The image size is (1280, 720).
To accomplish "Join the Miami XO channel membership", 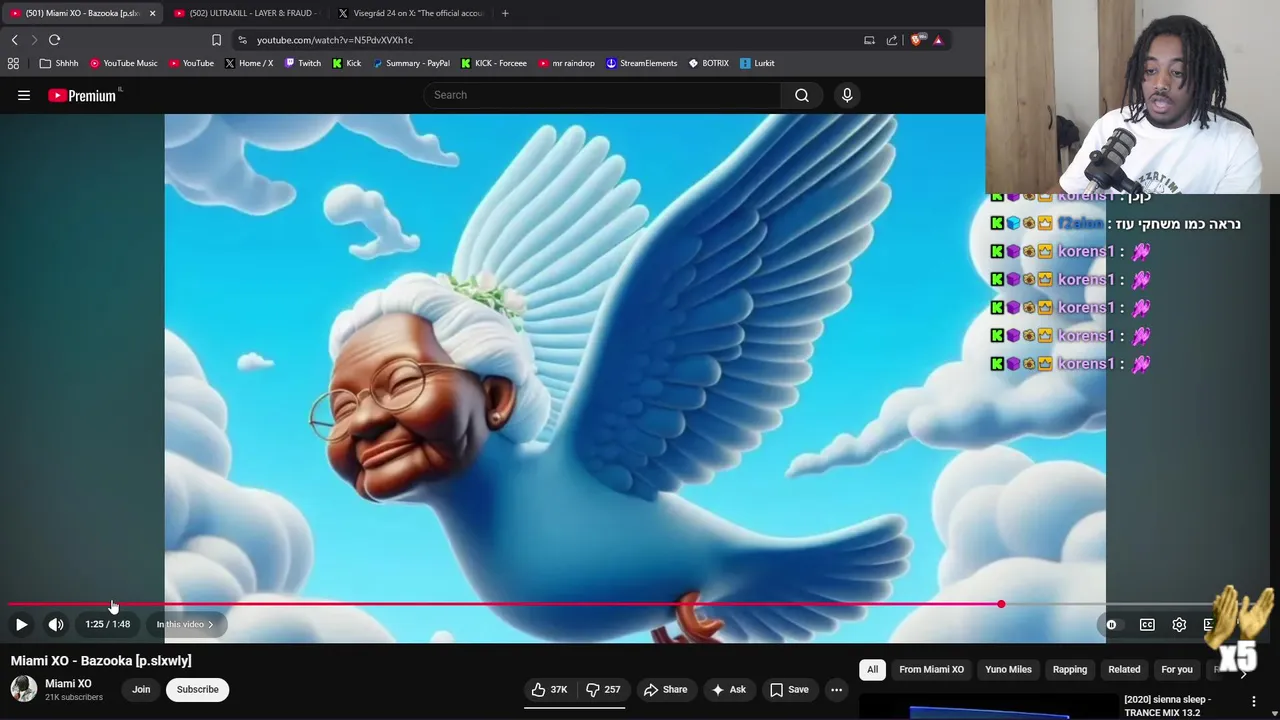I will coord(141,689).
